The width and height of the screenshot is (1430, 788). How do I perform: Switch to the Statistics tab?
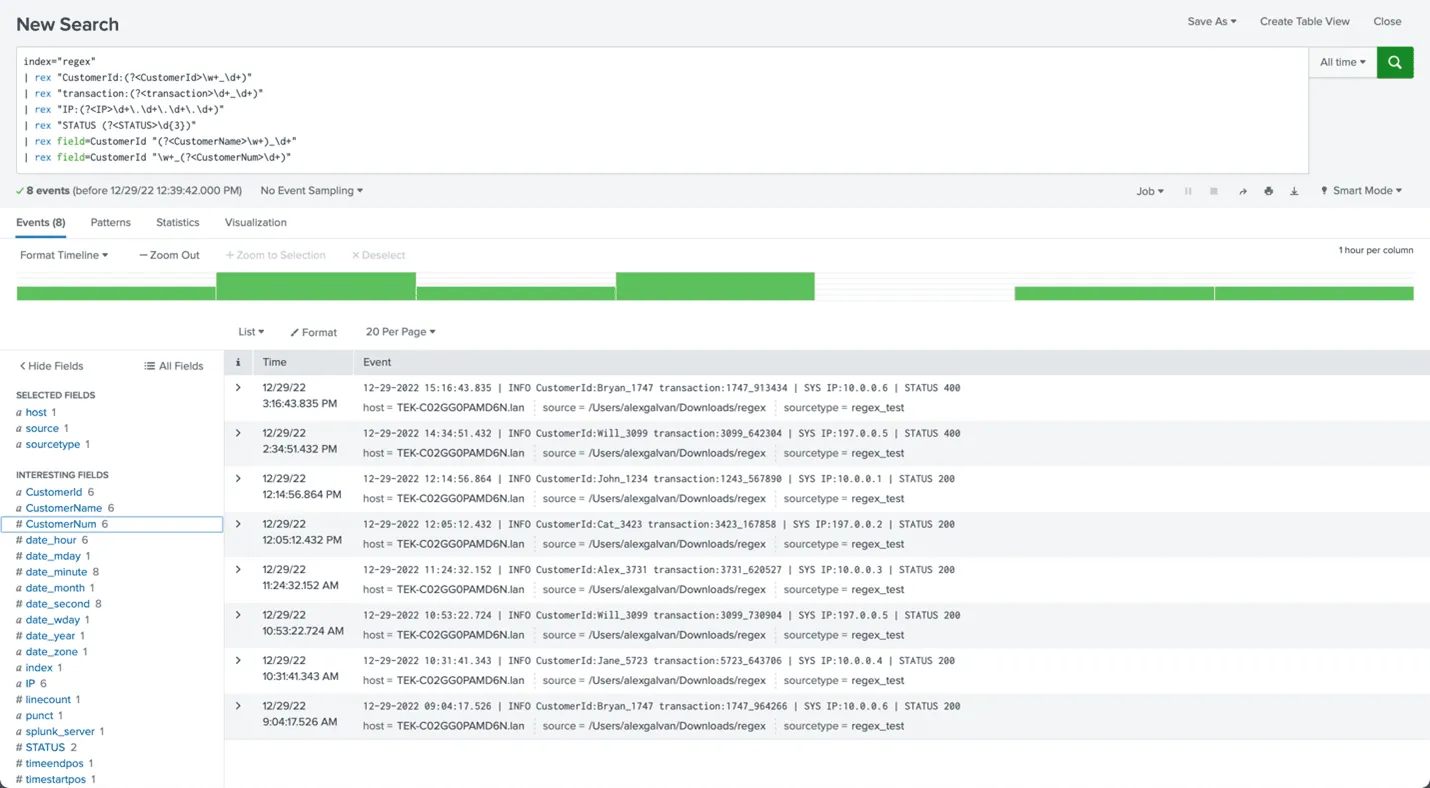click(177, 223)
